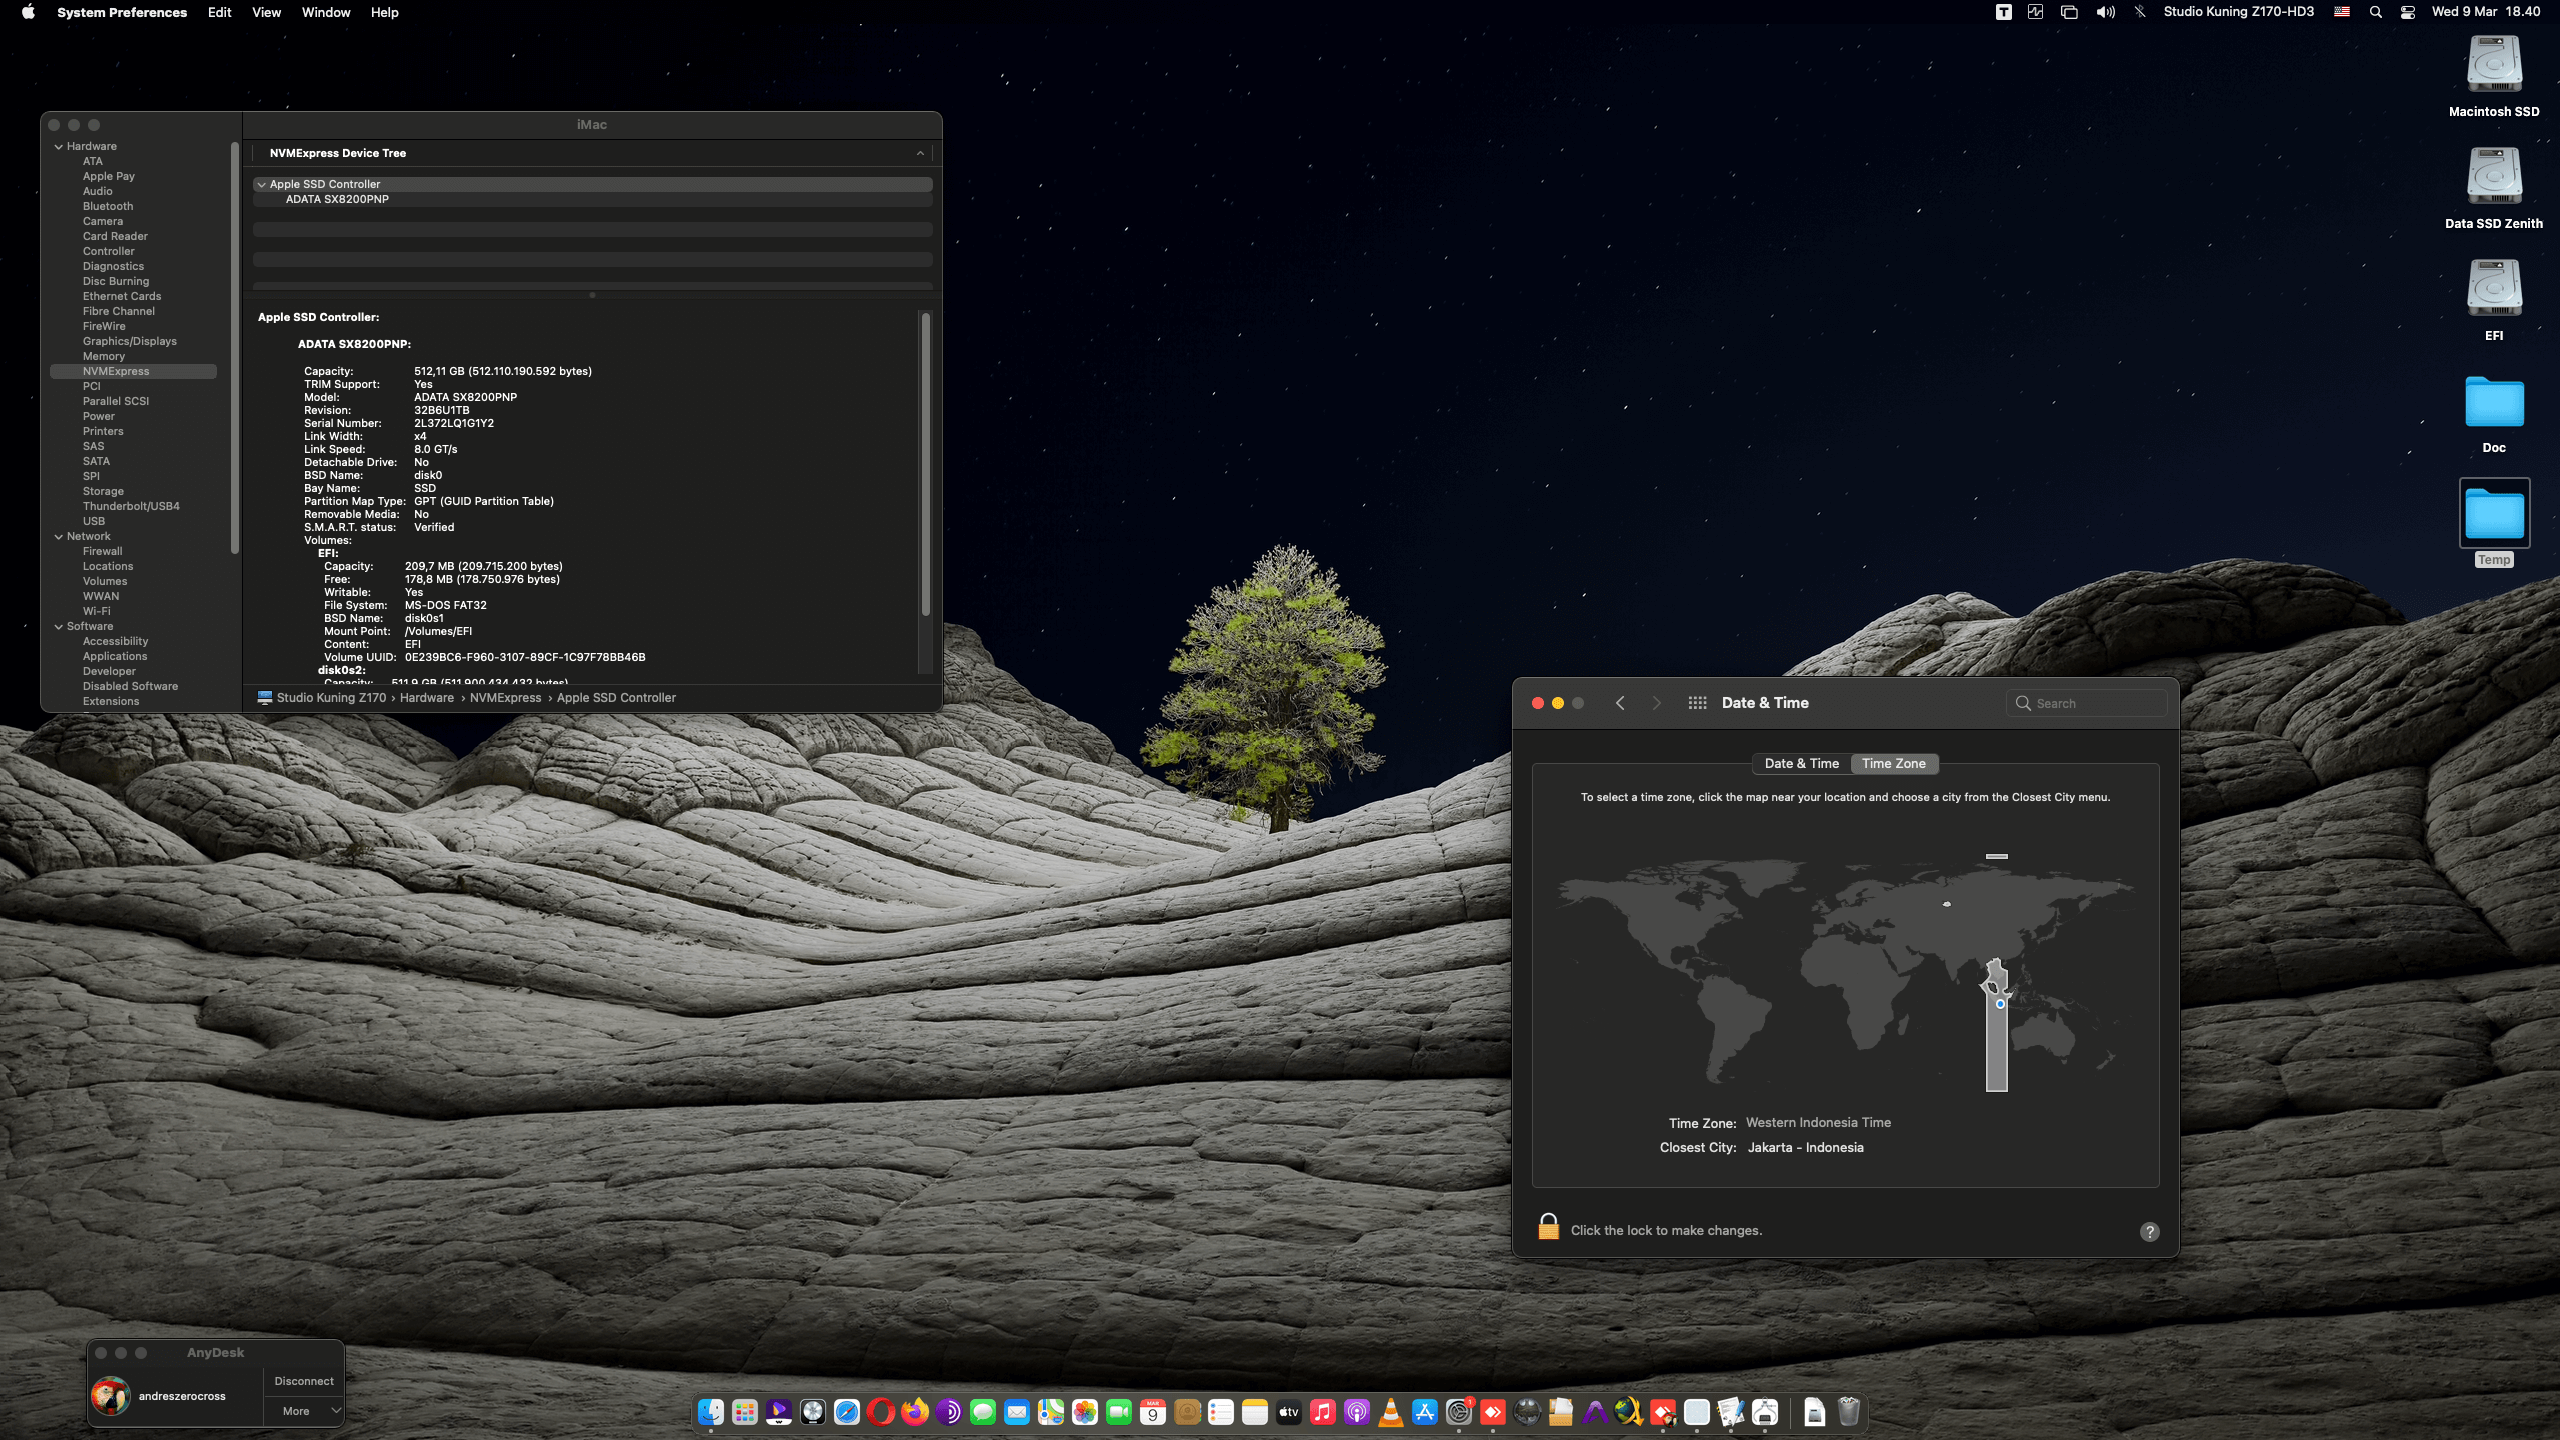Open the Temp folder on desktop

[x=2494, y=515]
